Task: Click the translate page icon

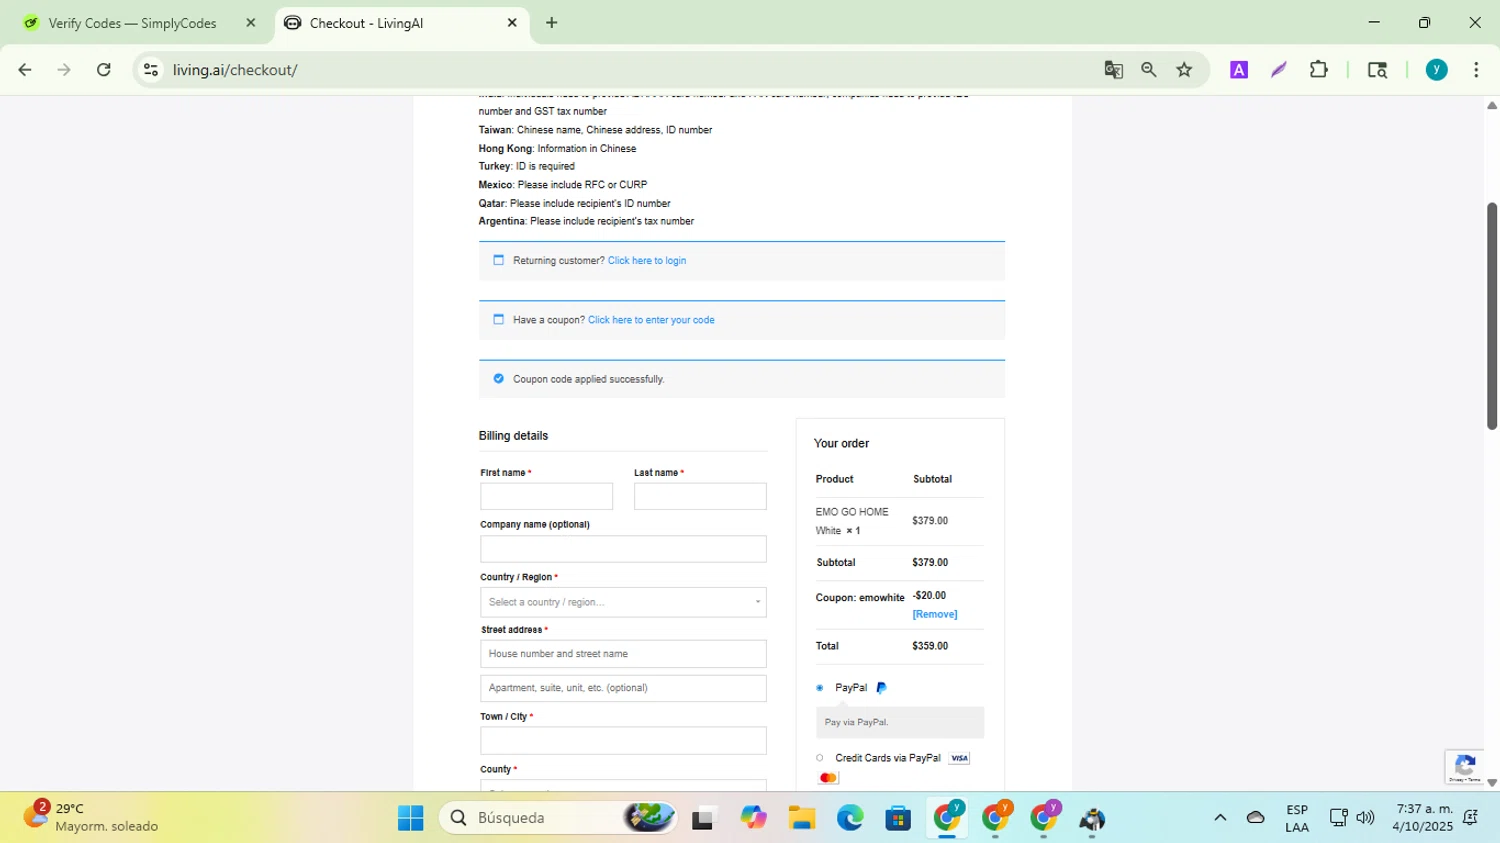Action: (1113, 70)
